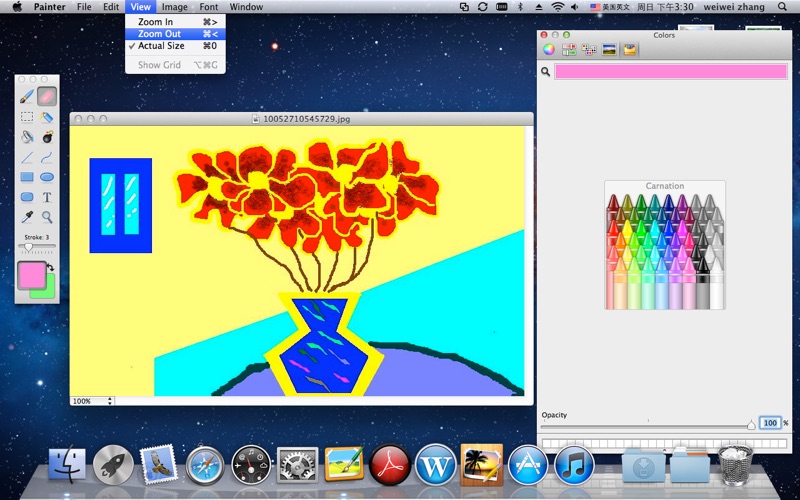This screenshot has height=500, width=800.
Task: Open the Window menu
Action: (x=246, y=7)
